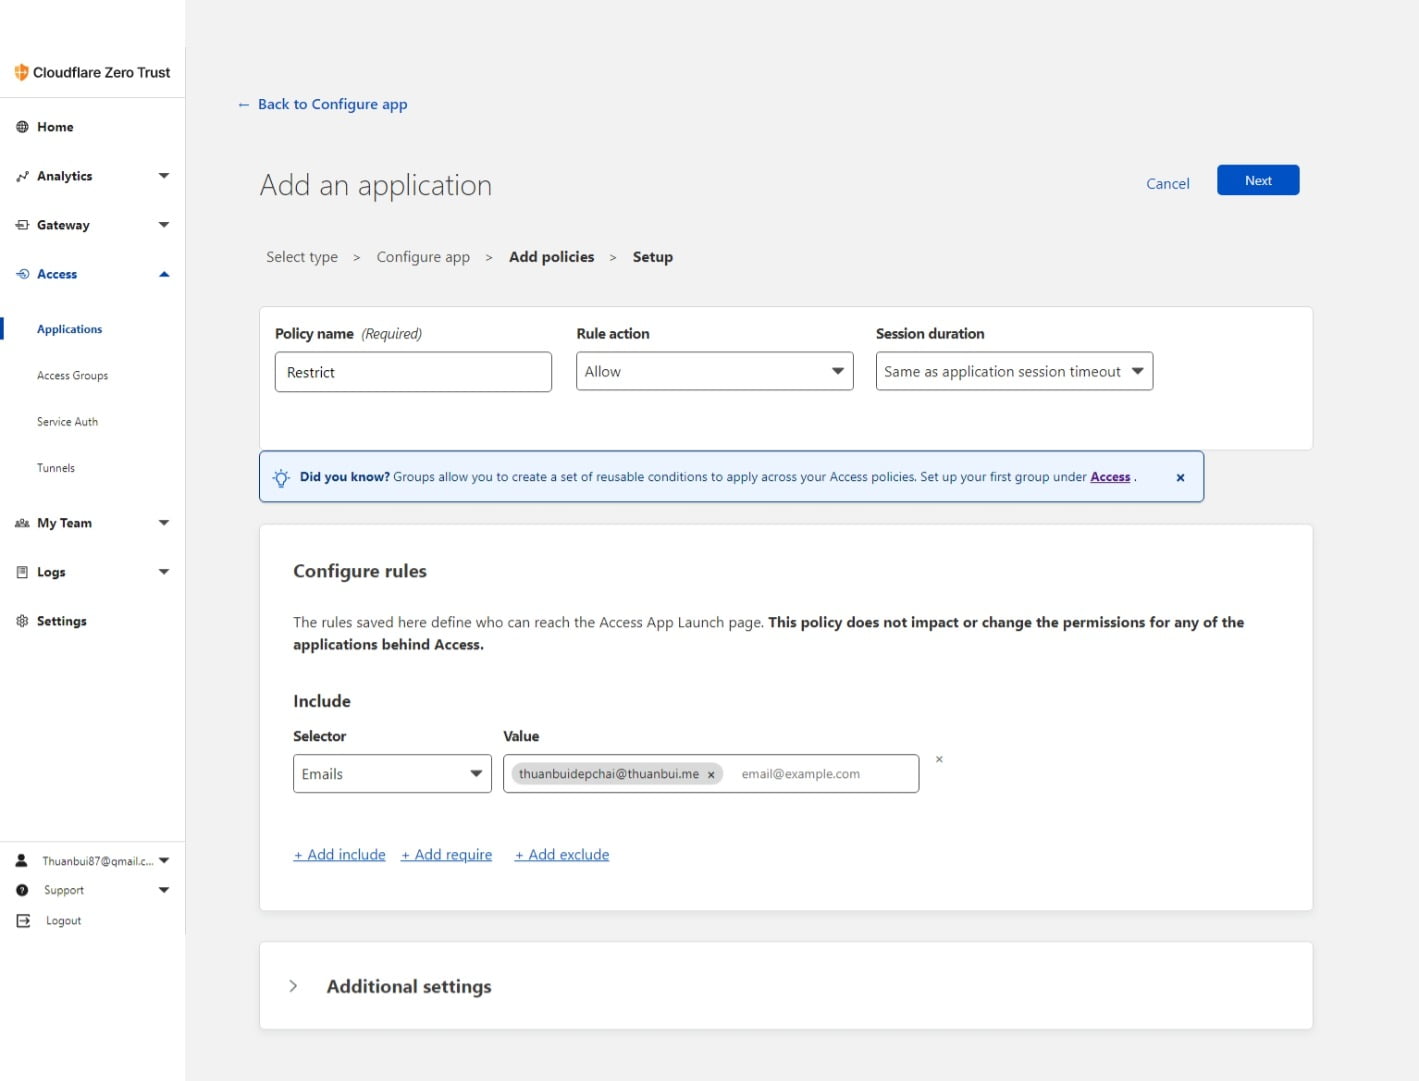The height and width of the screenshot is (1081, 1419).
Task: Open the Rule action dropdown
Action: (714, 371)
